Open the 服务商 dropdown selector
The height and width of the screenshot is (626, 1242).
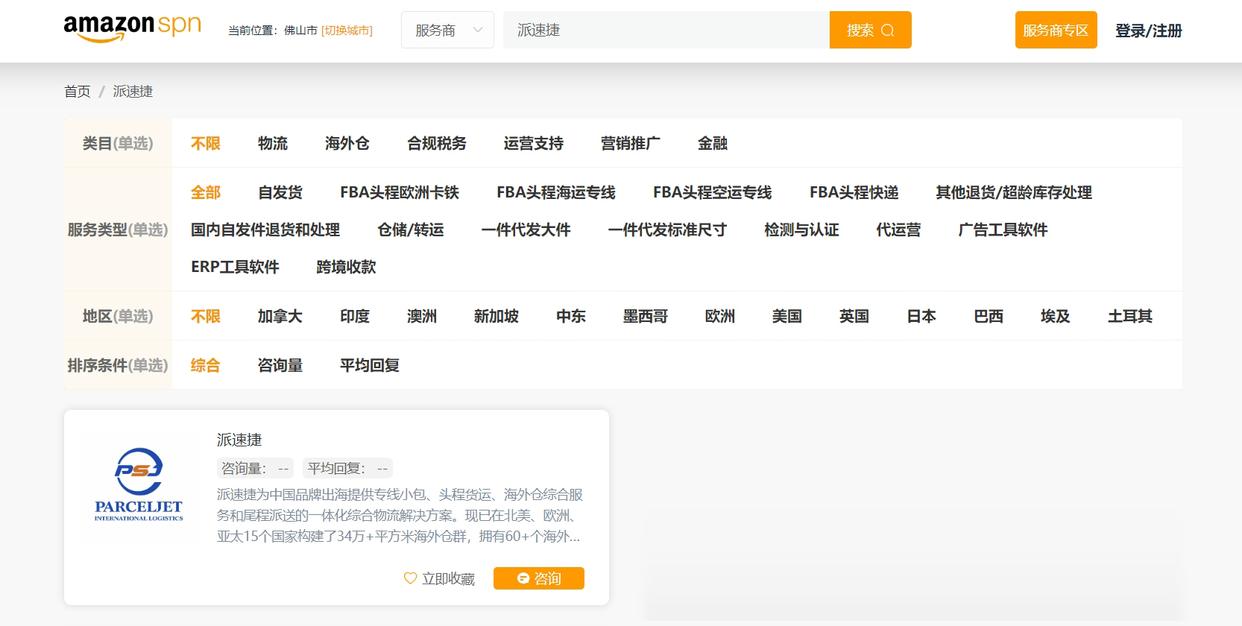447,30
